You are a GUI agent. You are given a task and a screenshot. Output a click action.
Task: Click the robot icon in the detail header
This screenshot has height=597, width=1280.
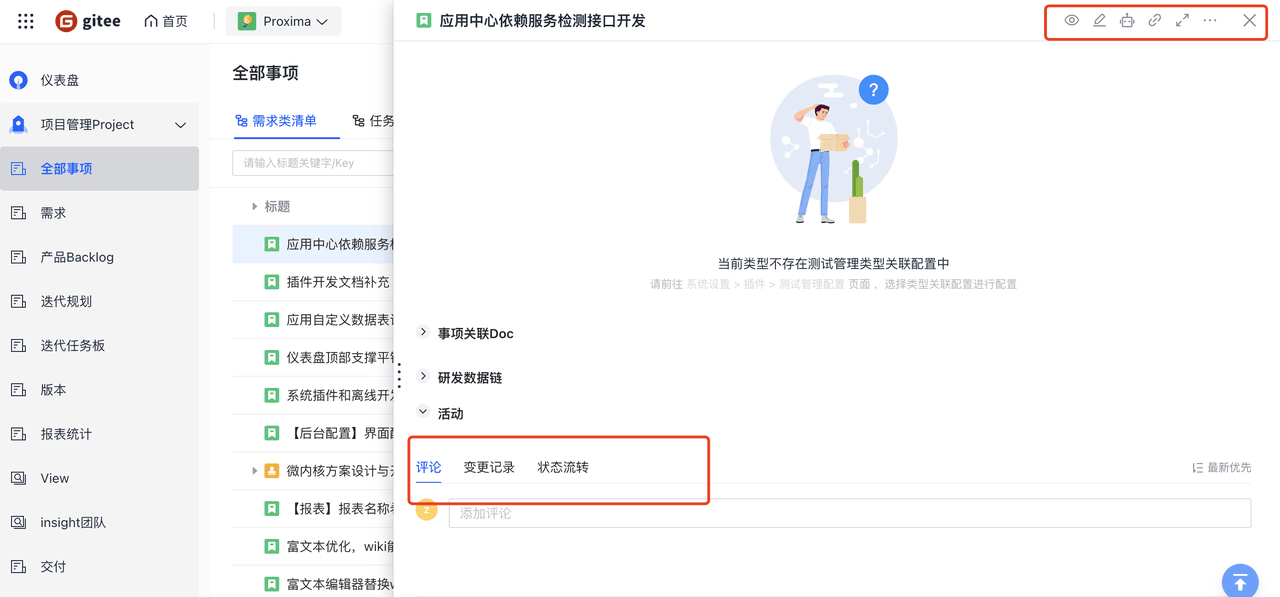click(x=1127, y=20)
